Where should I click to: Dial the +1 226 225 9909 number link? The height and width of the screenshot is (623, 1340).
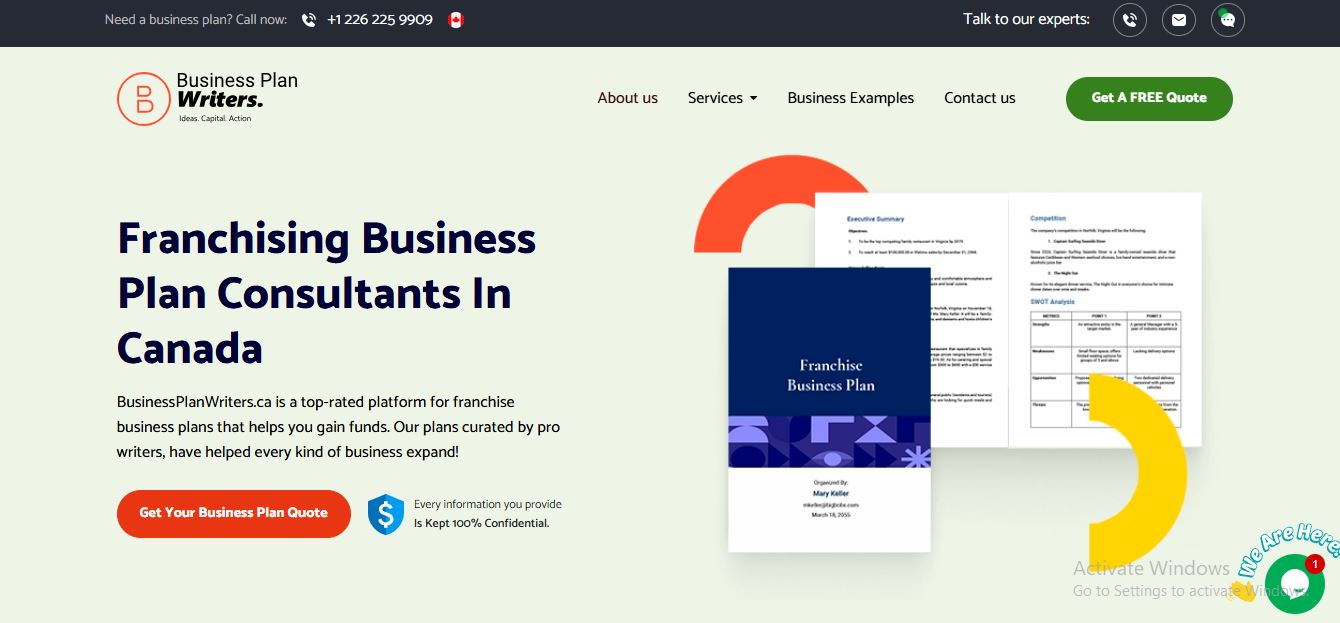(379, 20)
